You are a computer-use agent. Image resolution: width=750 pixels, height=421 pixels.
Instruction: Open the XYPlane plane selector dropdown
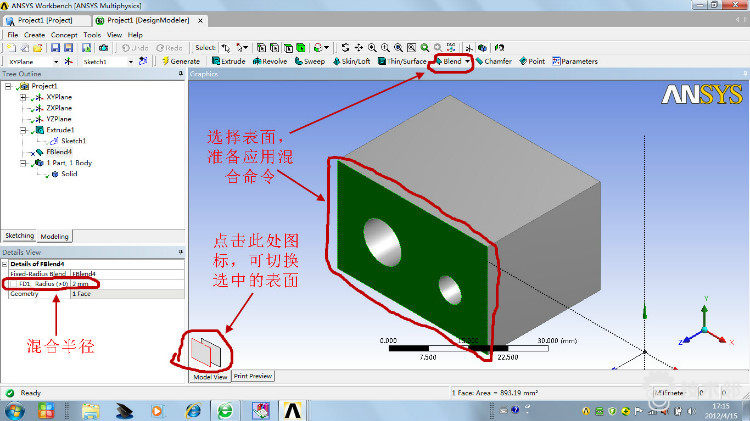[x=56, y=62]
